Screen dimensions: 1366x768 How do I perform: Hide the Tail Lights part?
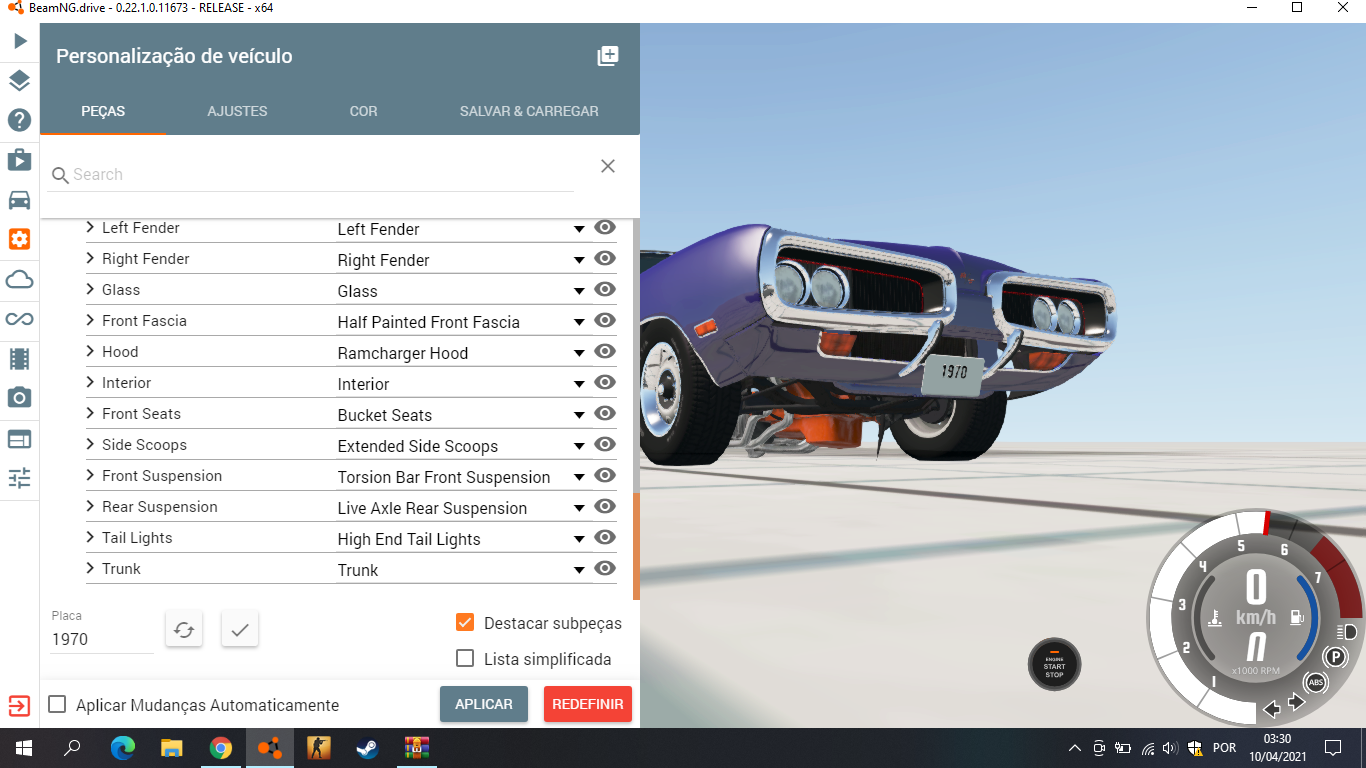pyautogui.click(x=604, y=537)
